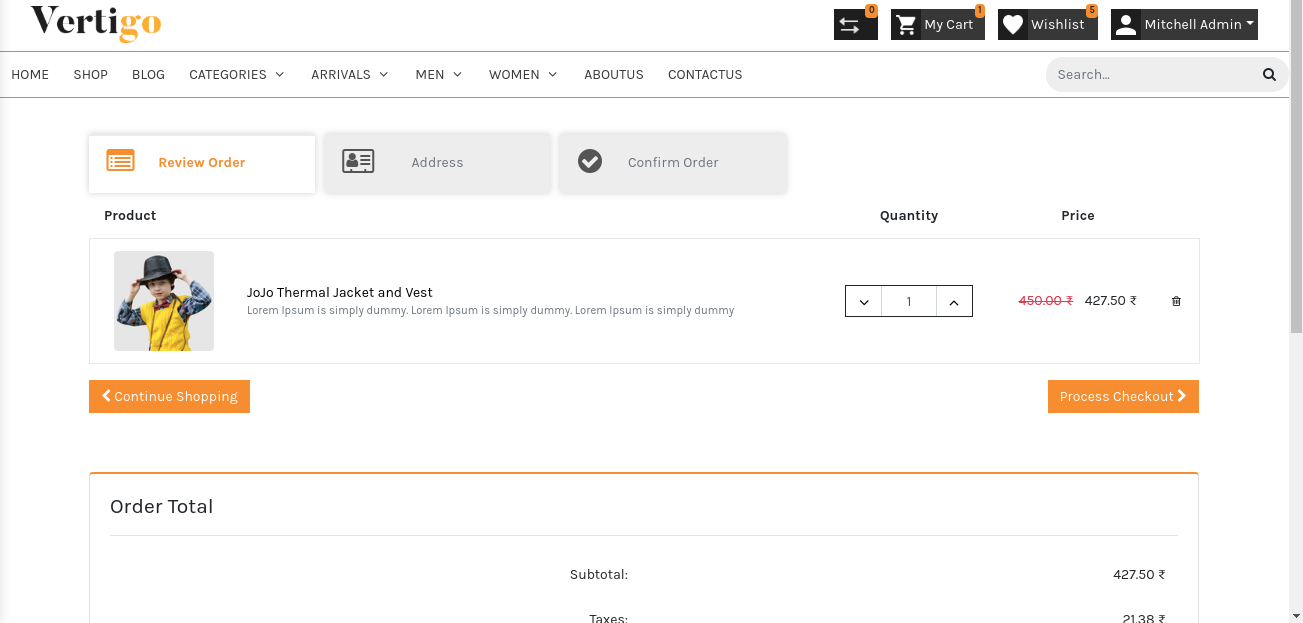
Task: Click the Vertigo logo
Action: point(96,23)
